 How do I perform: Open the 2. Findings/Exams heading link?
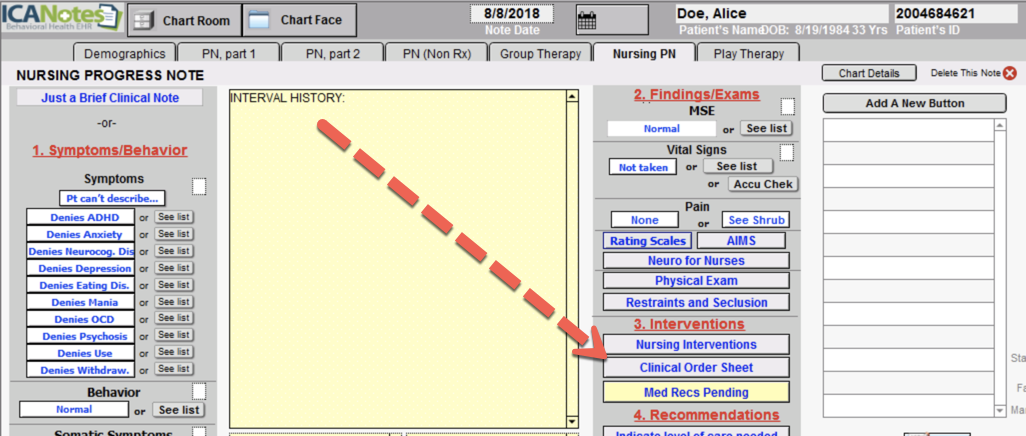[x=696, y=95]
